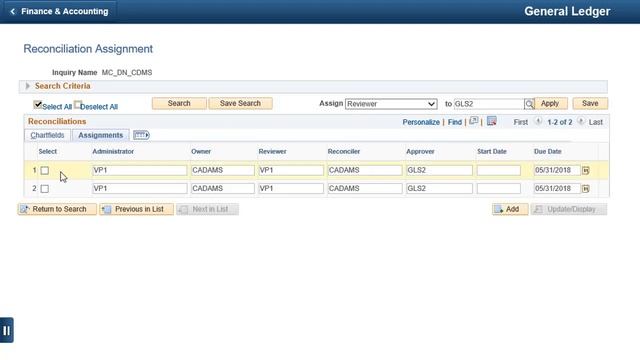Click the Next in List button
Viewport: 640px width, 360px height.
click(207, 209)
